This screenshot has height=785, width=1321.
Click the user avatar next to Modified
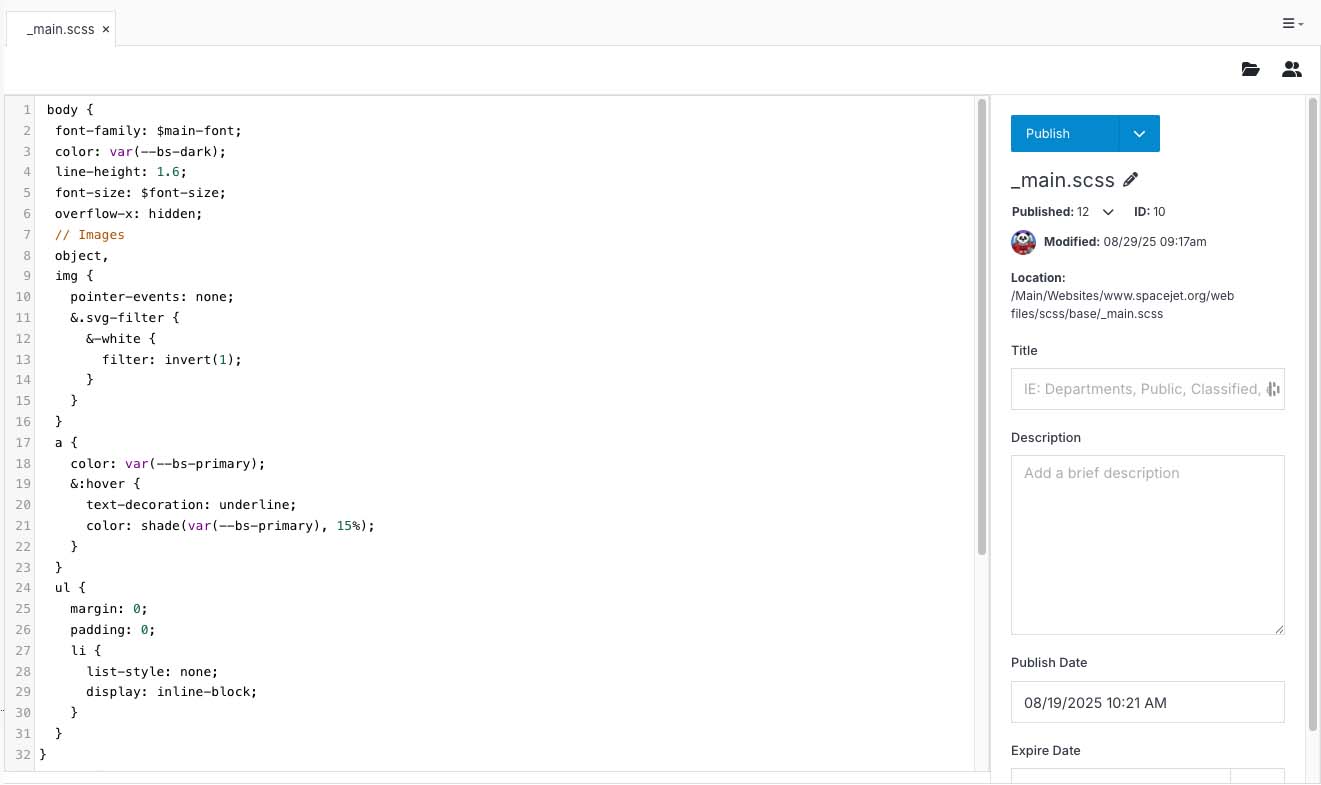point(1023,242)
